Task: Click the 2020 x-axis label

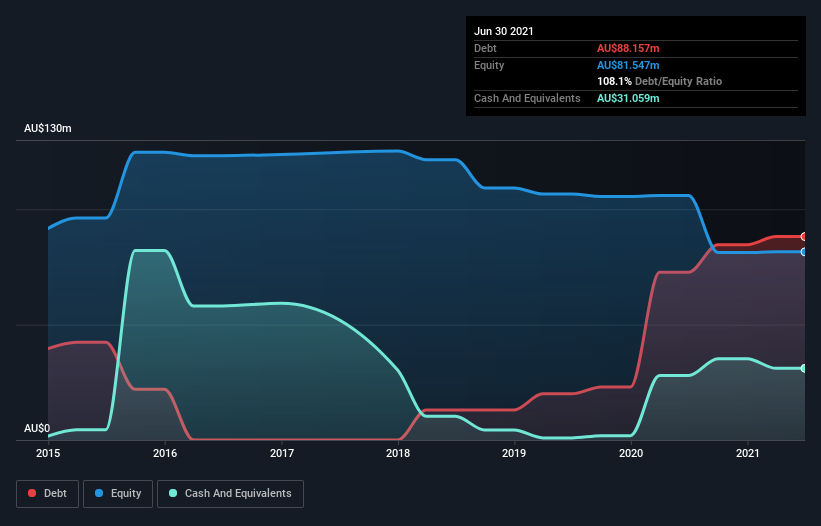Action: point(631,453)
